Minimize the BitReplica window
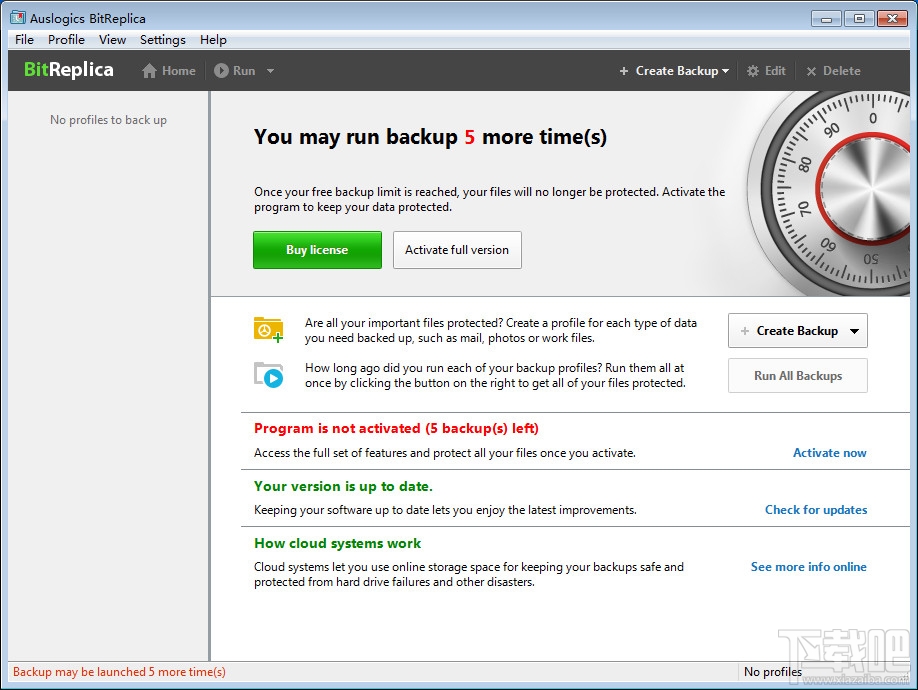The height and width of the screenshot is (690, 918). tap(826, 19)
